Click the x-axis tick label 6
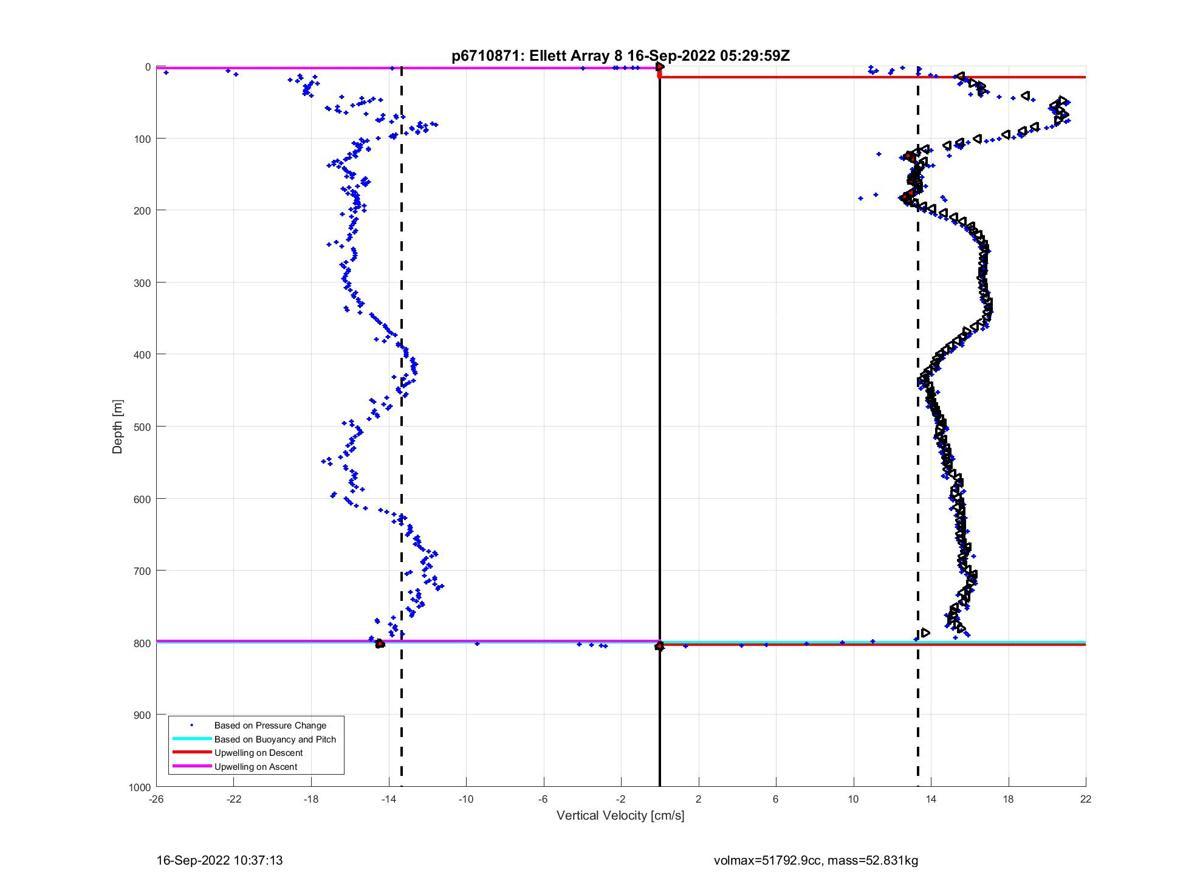This screenshot has height=885, width=1200. pos(776,798)
